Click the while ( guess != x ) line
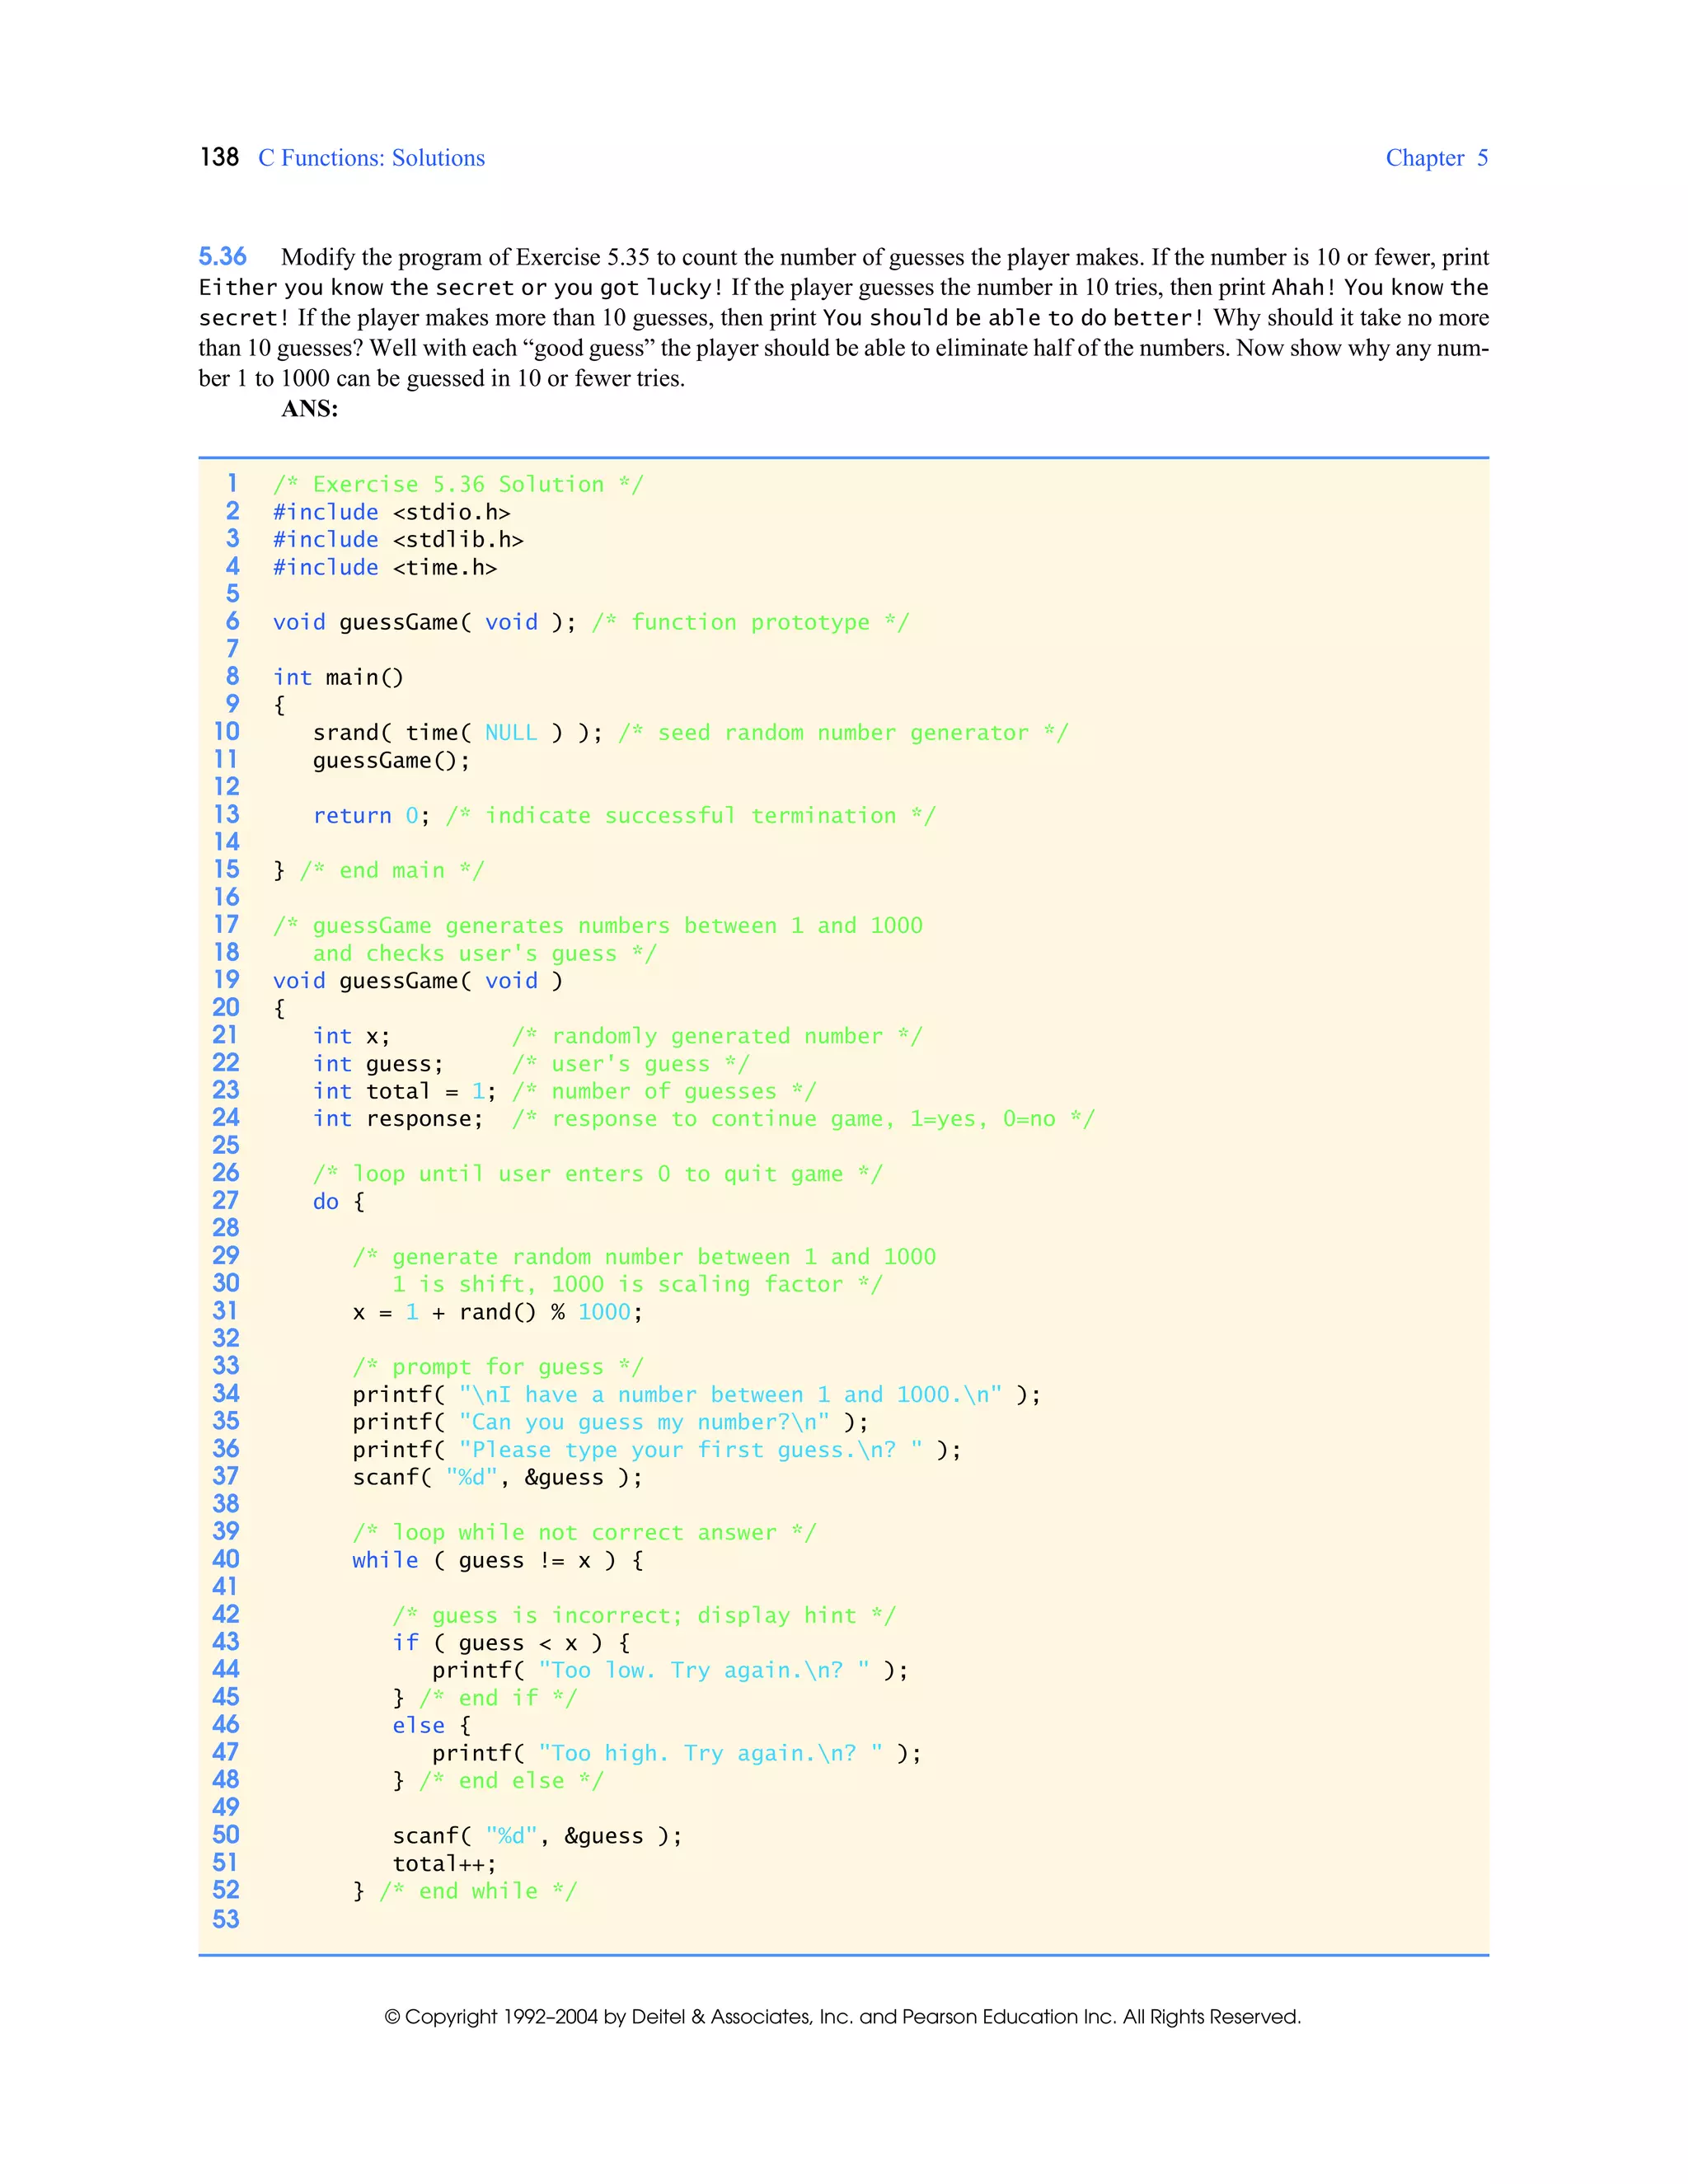Screen dimensions: 1688x2184 tap(497, 1559)
